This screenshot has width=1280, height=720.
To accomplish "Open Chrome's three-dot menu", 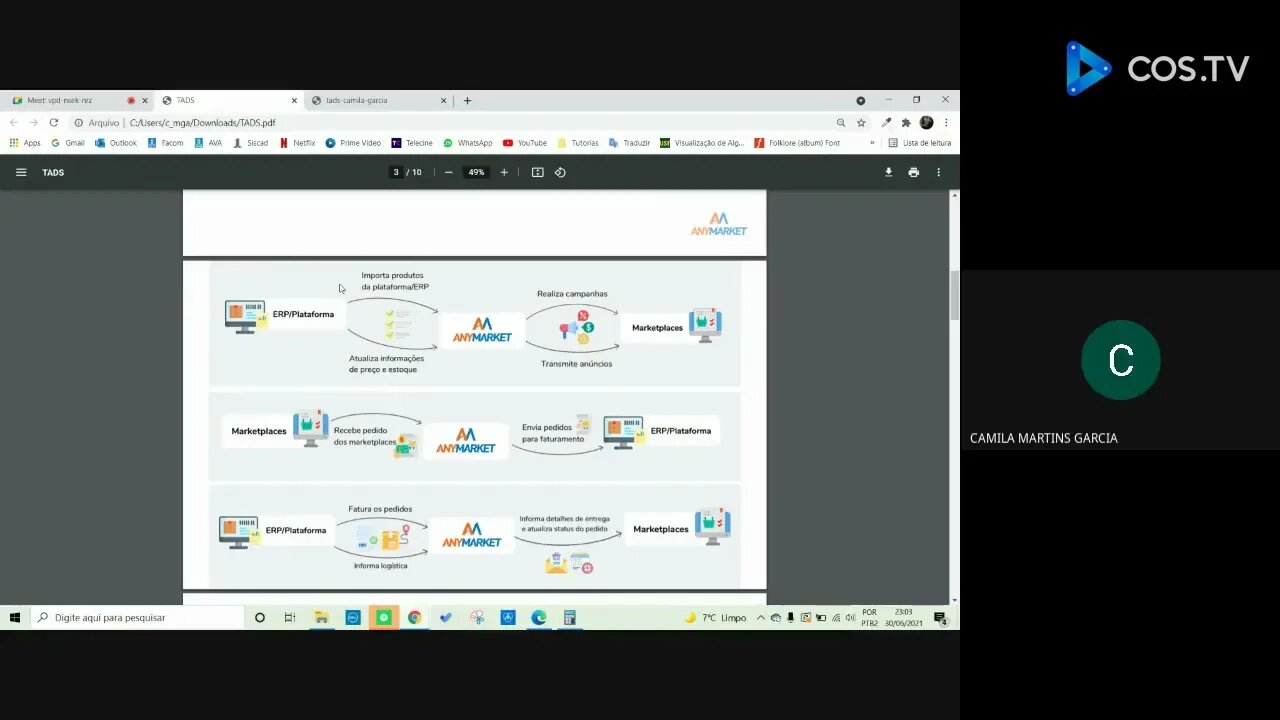I will tap(946, 122).
